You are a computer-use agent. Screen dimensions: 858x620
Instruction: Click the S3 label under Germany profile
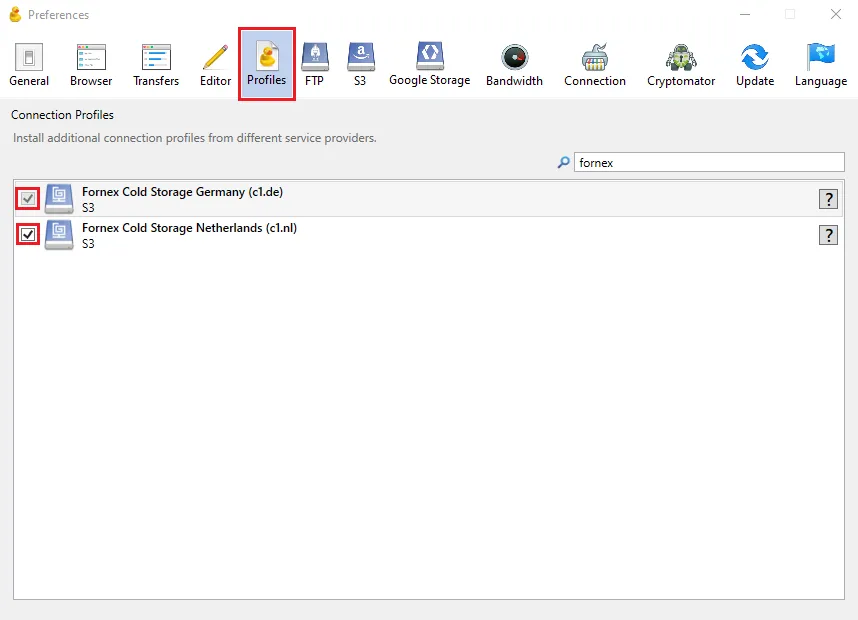point(88,208)
